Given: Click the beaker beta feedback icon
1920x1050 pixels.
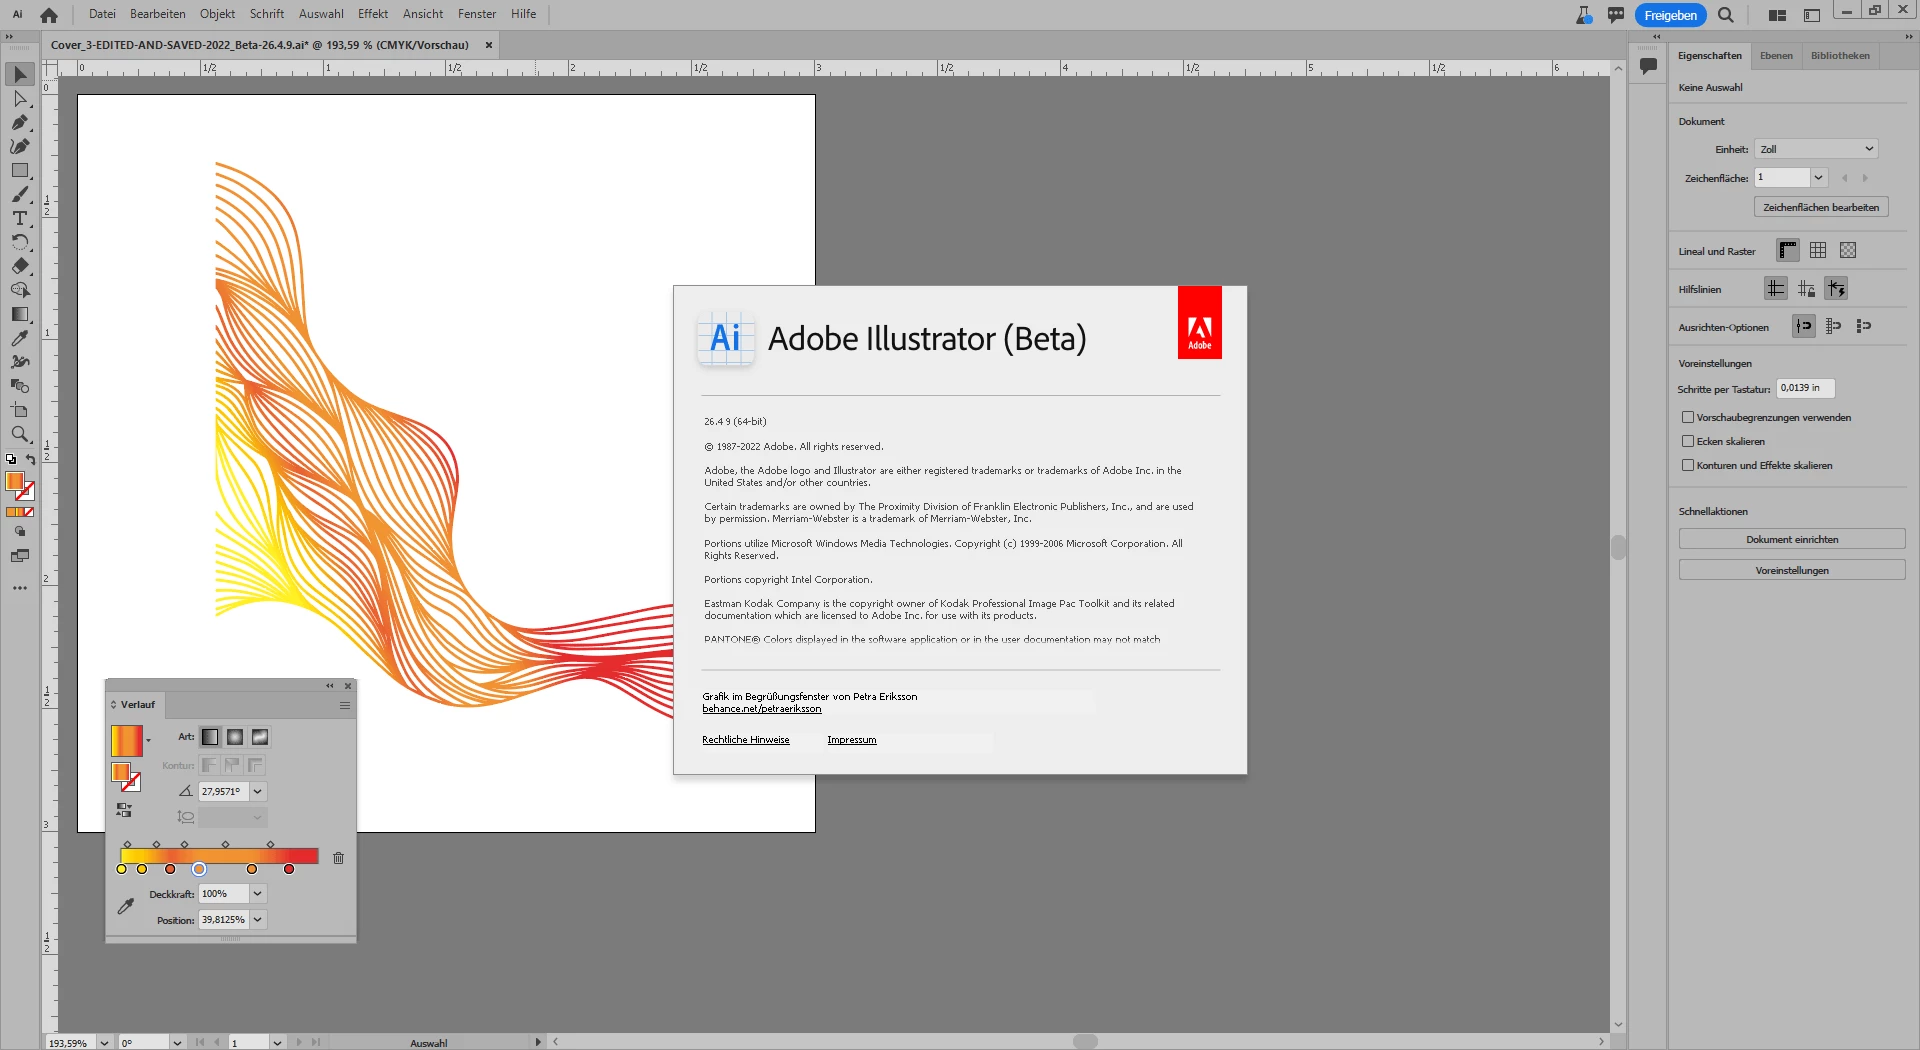Looking at the screenshot, I should (x=1584, y=15).
